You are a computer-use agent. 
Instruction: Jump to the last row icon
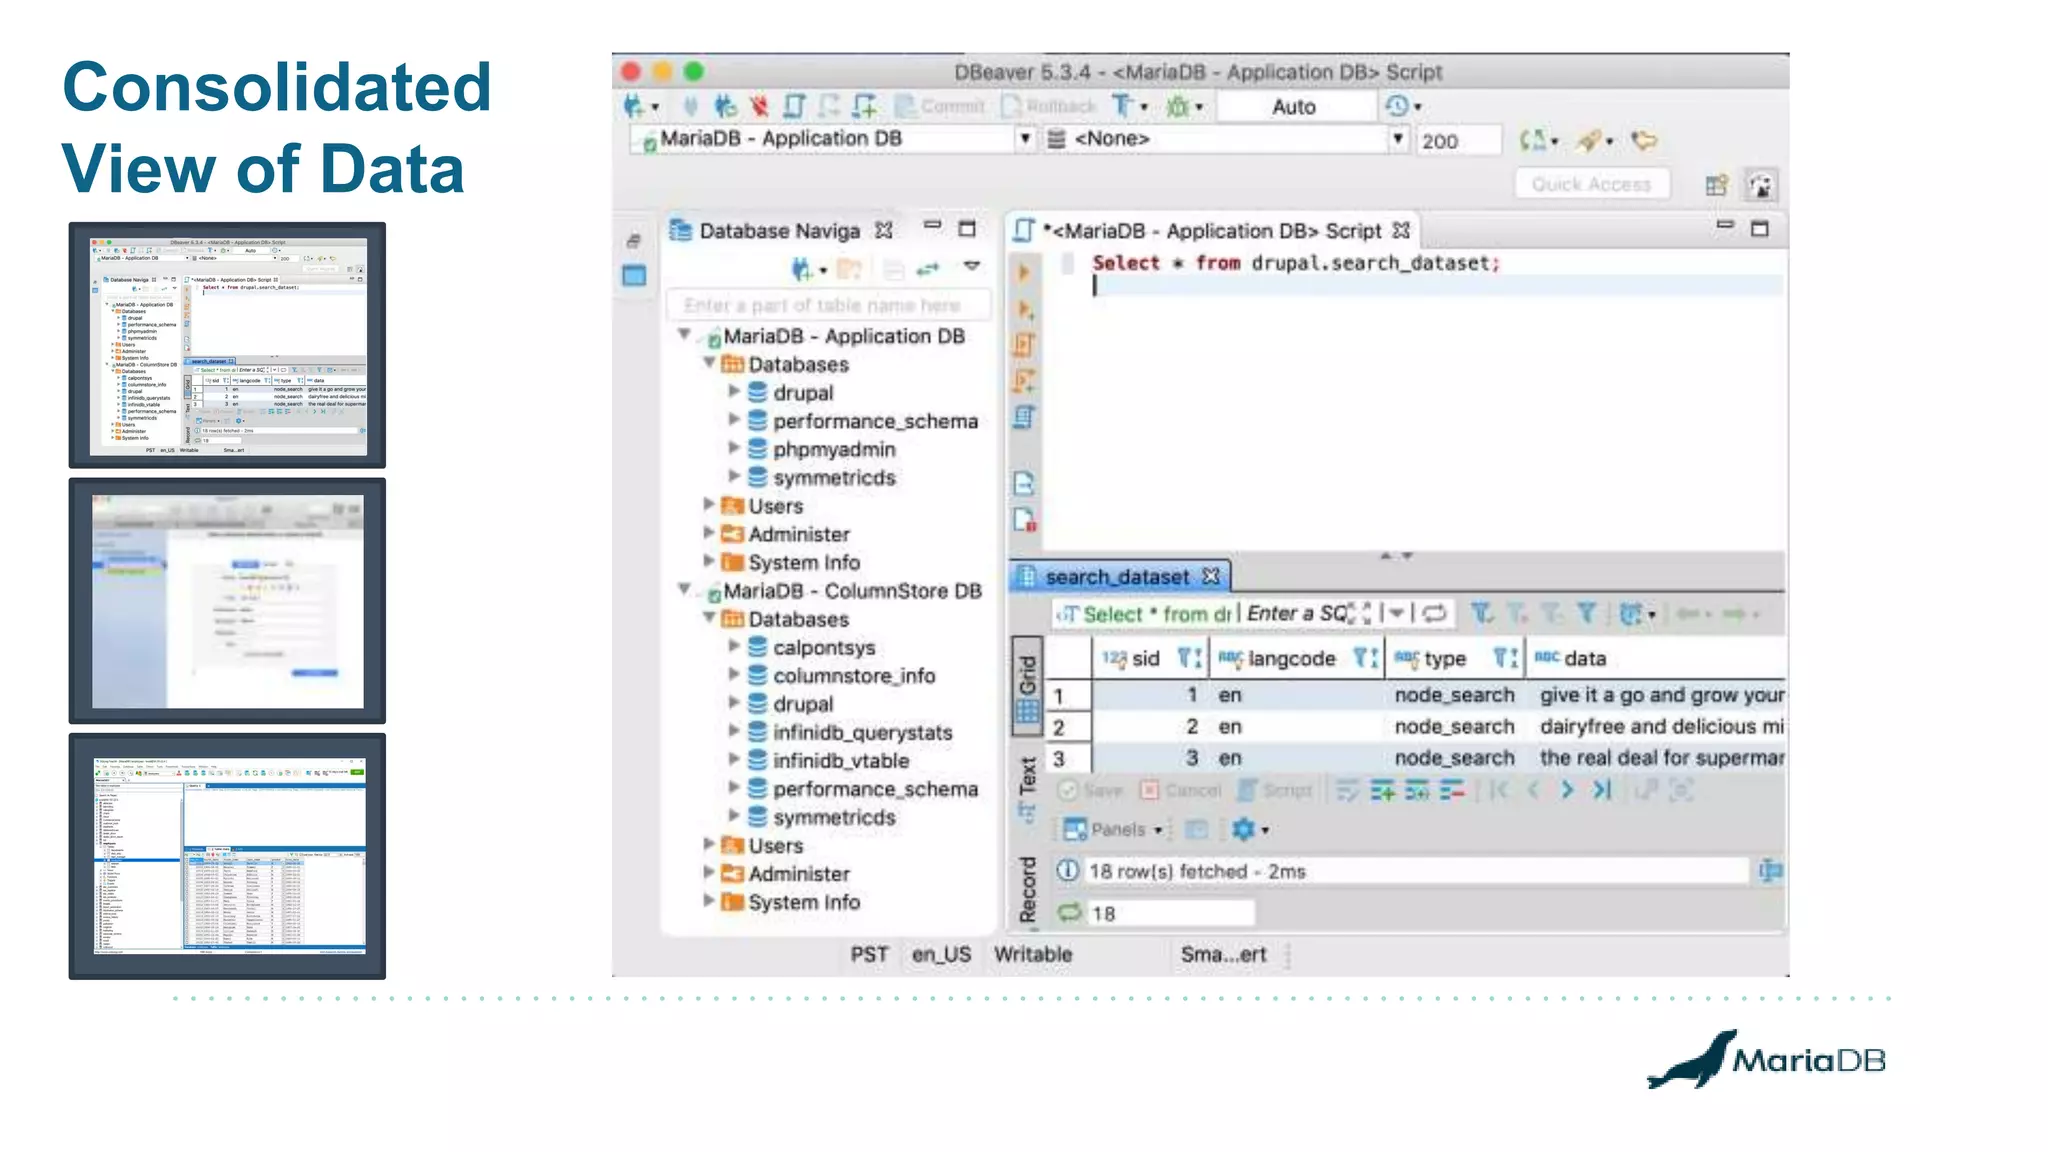click(x=1602, y=790)
